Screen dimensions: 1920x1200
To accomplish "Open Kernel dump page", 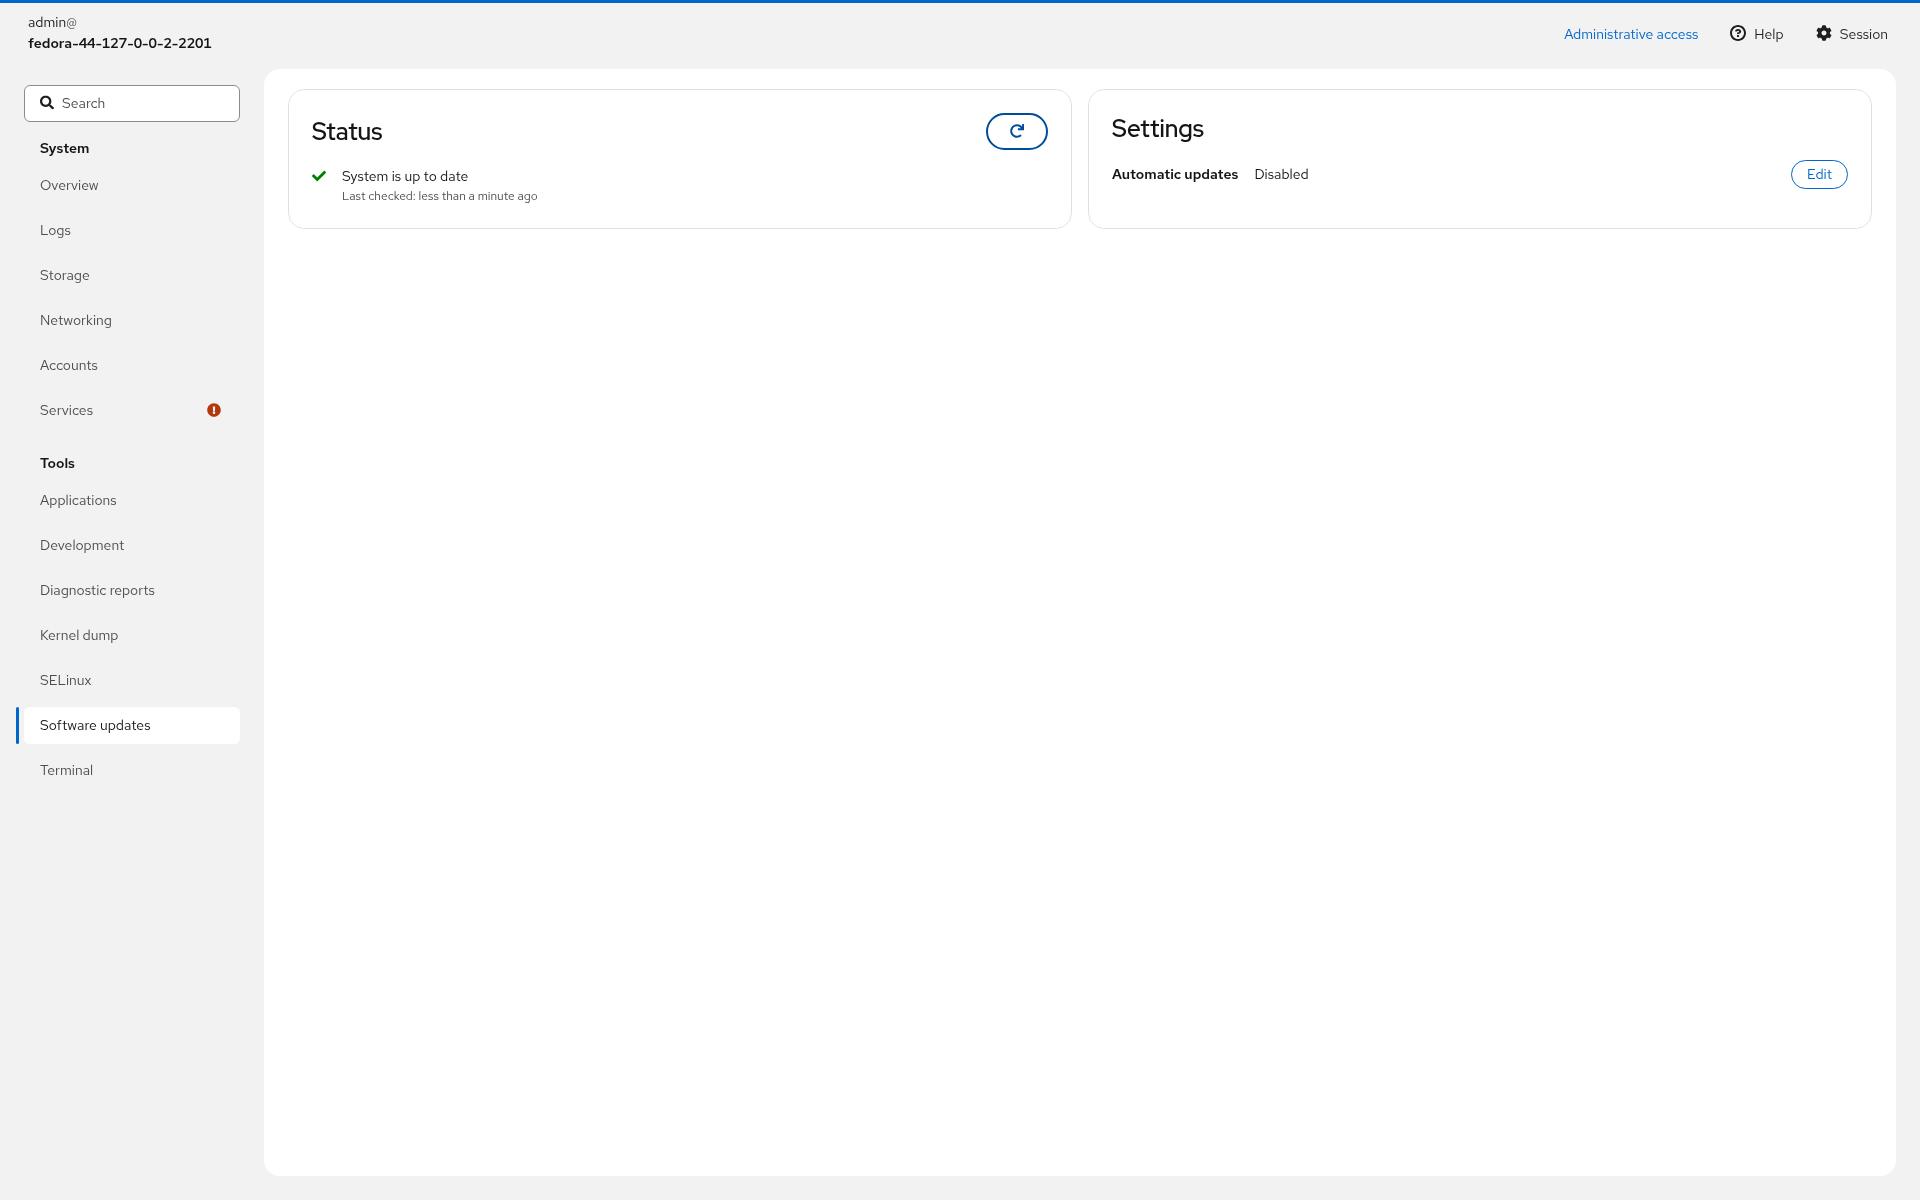I will pyautogui.click(x=128, y=635).
